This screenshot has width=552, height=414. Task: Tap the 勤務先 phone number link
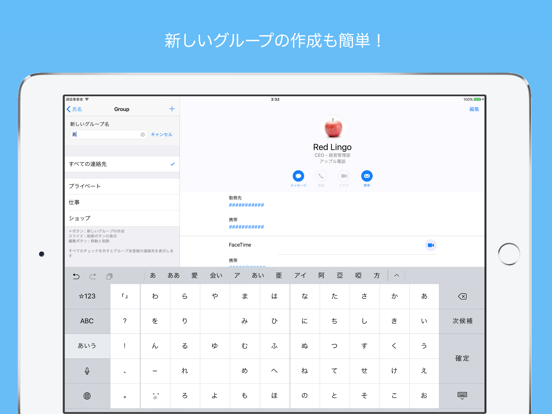coord(246,205)
